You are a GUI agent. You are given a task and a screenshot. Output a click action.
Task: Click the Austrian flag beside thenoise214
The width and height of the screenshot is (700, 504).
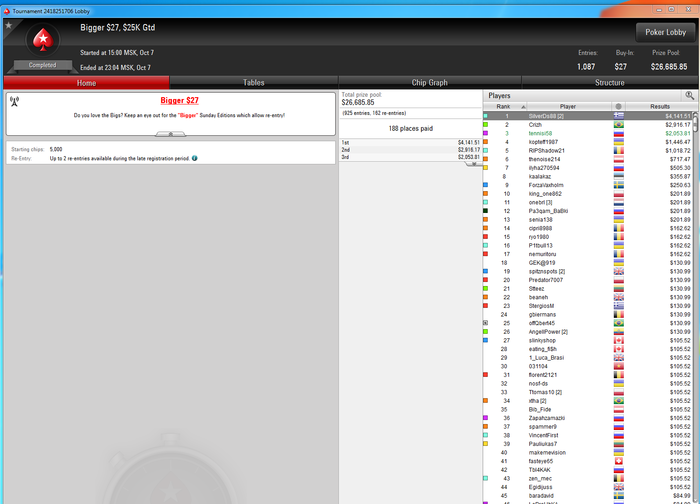pos(619,159)
